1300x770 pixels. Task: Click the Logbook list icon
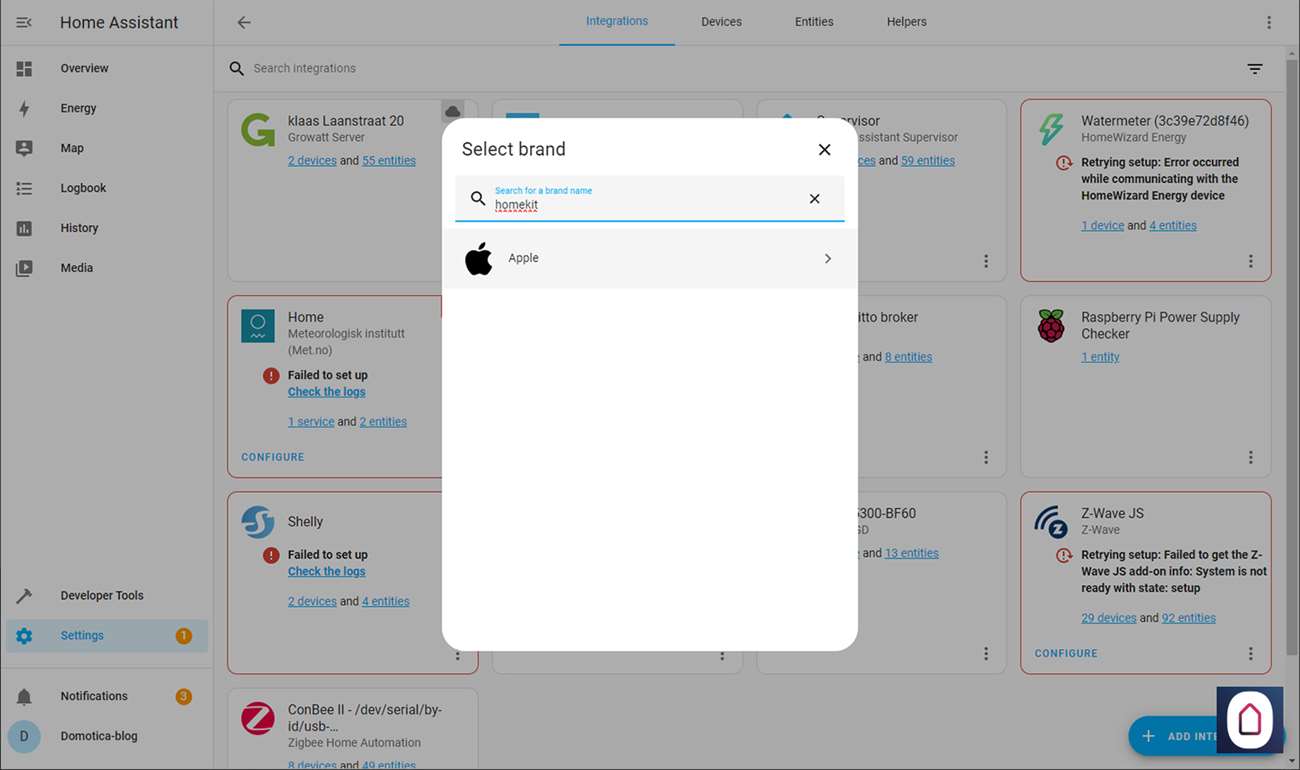point(24,188)
